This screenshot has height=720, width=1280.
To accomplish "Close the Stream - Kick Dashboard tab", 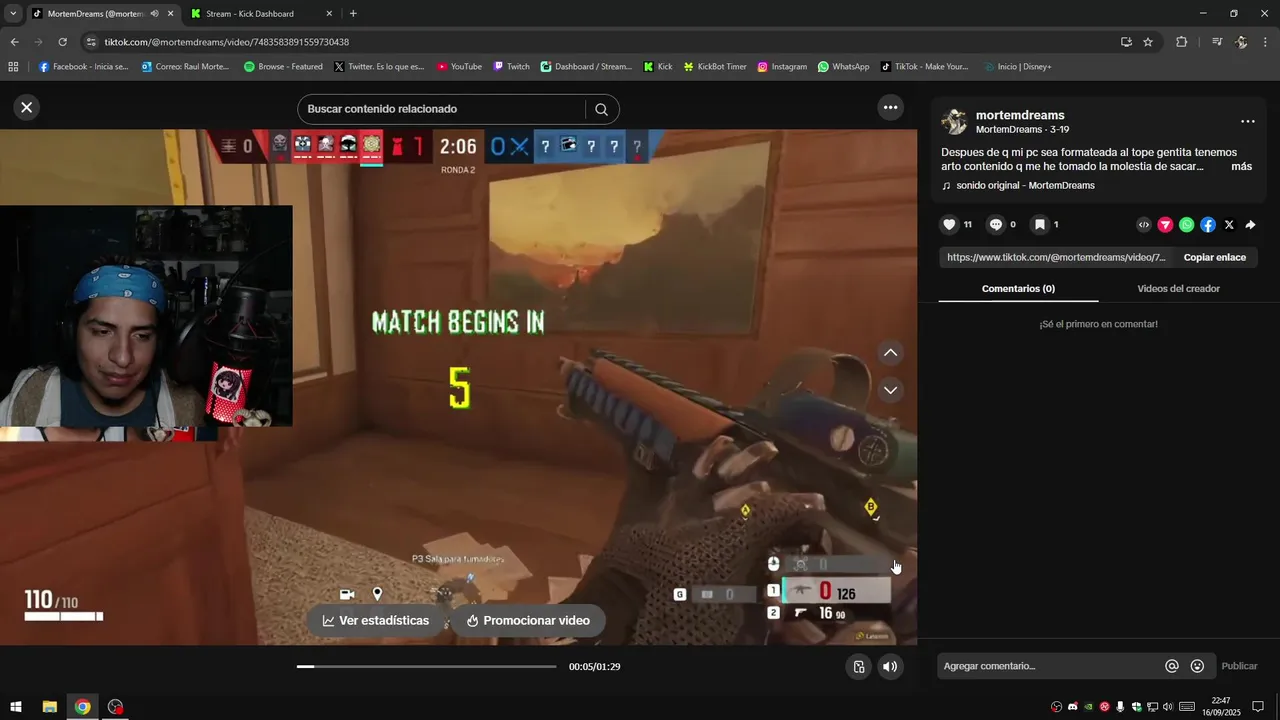I will (x=329, y=14).
